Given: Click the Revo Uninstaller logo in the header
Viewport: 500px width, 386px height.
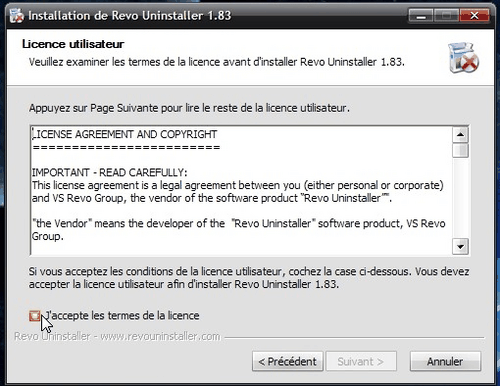Looking at the screenshot, I should pyautogui.click(x=463, y=58).
